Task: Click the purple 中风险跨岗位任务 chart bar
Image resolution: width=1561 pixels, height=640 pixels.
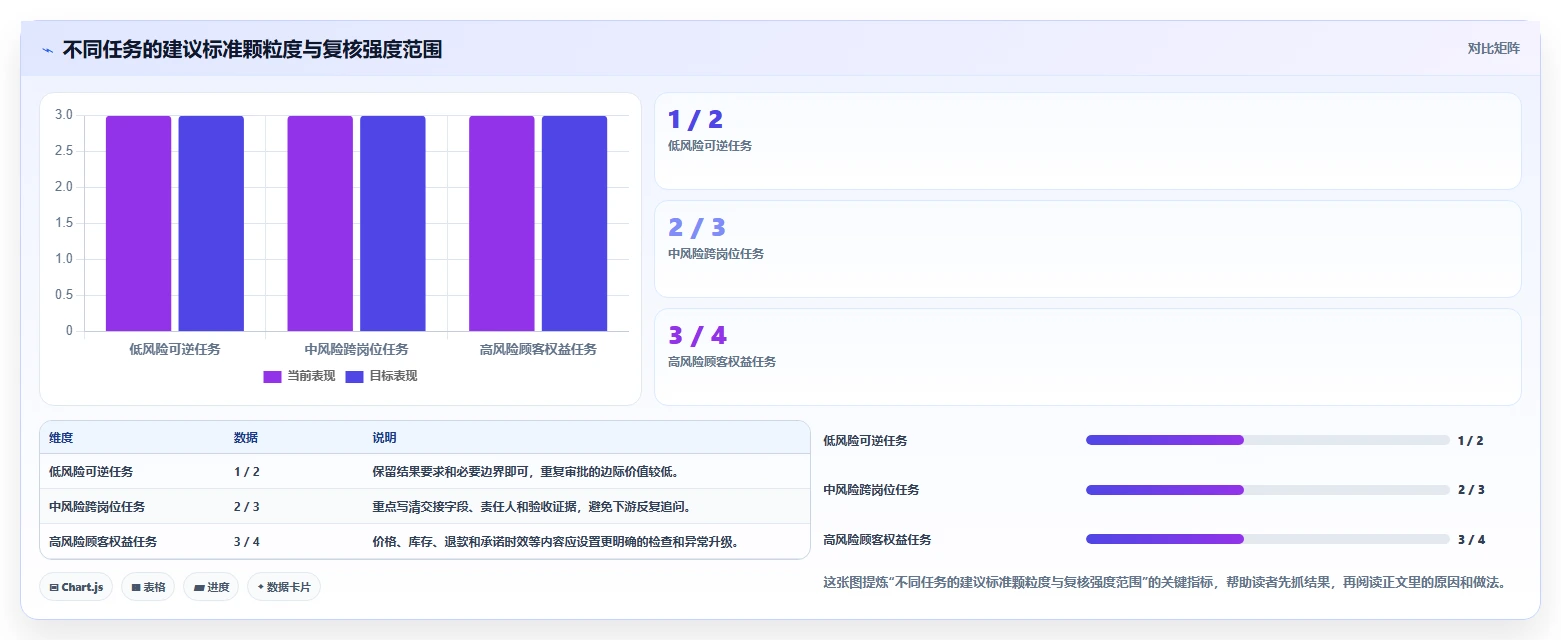Action: pos(320,223)
